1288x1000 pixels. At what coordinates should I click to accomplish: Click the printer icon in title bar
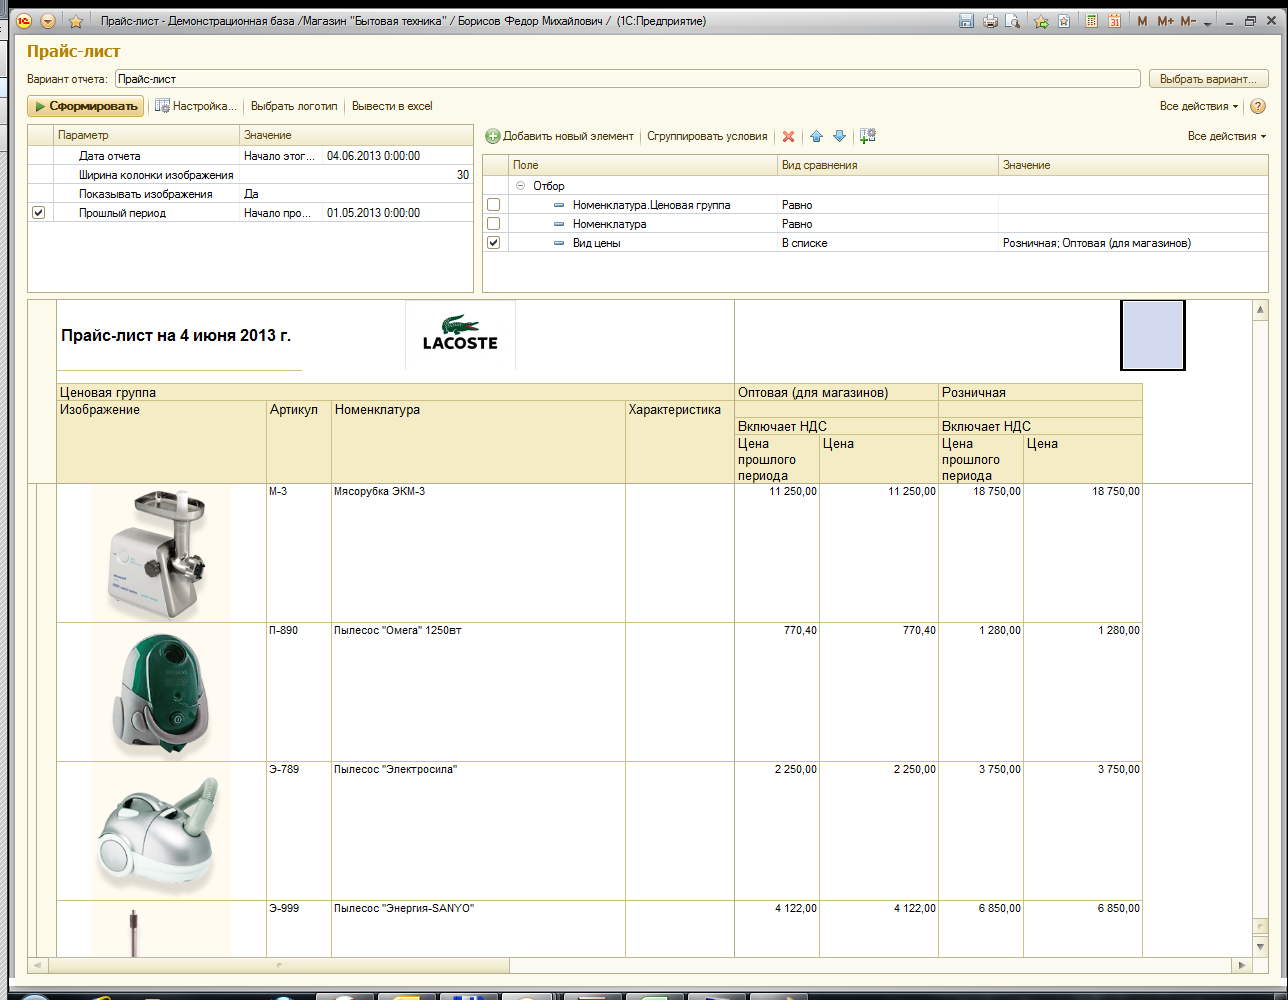coord(990,21)
